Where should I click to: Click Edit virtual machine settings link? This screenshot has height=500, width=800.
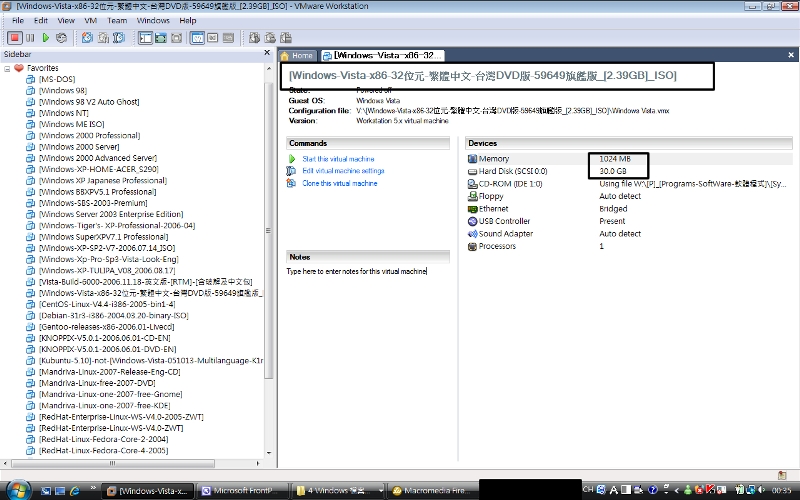point(343,171)
